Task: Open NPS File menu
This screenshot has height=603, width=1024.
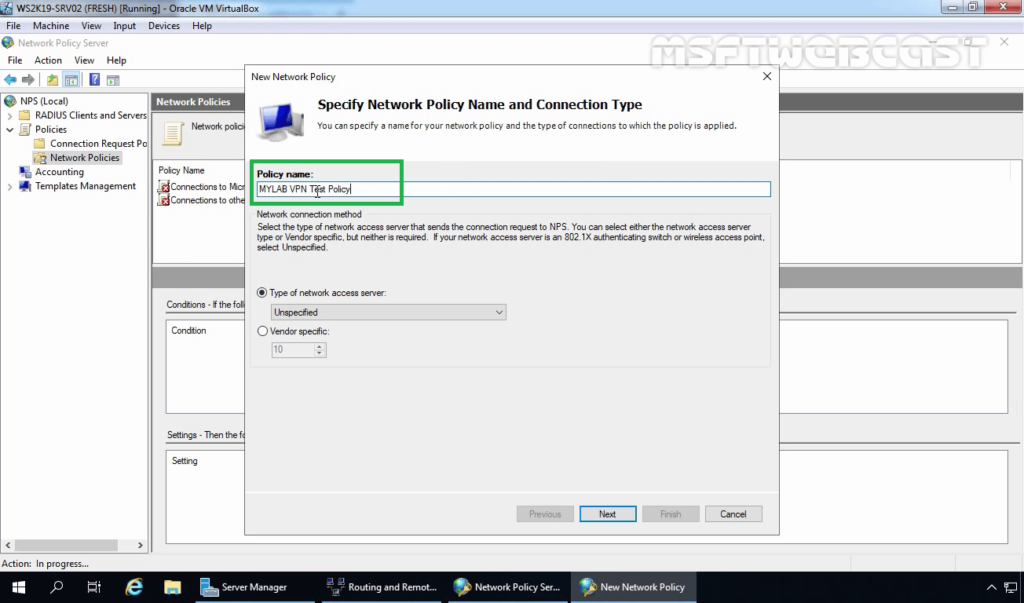Action: [x=14, y=60]
